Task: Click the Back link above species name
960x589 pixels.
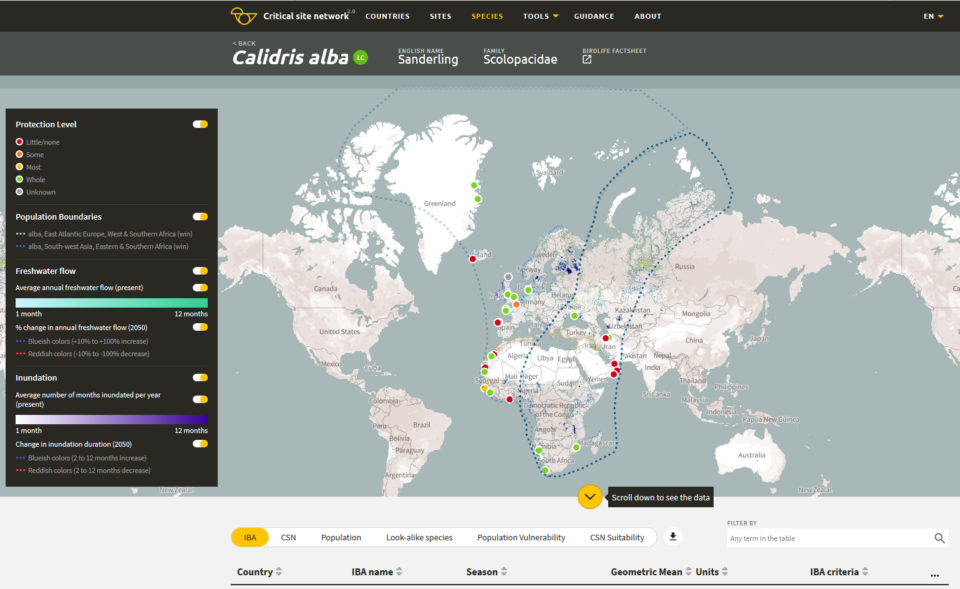Action: tap(244, 43)
